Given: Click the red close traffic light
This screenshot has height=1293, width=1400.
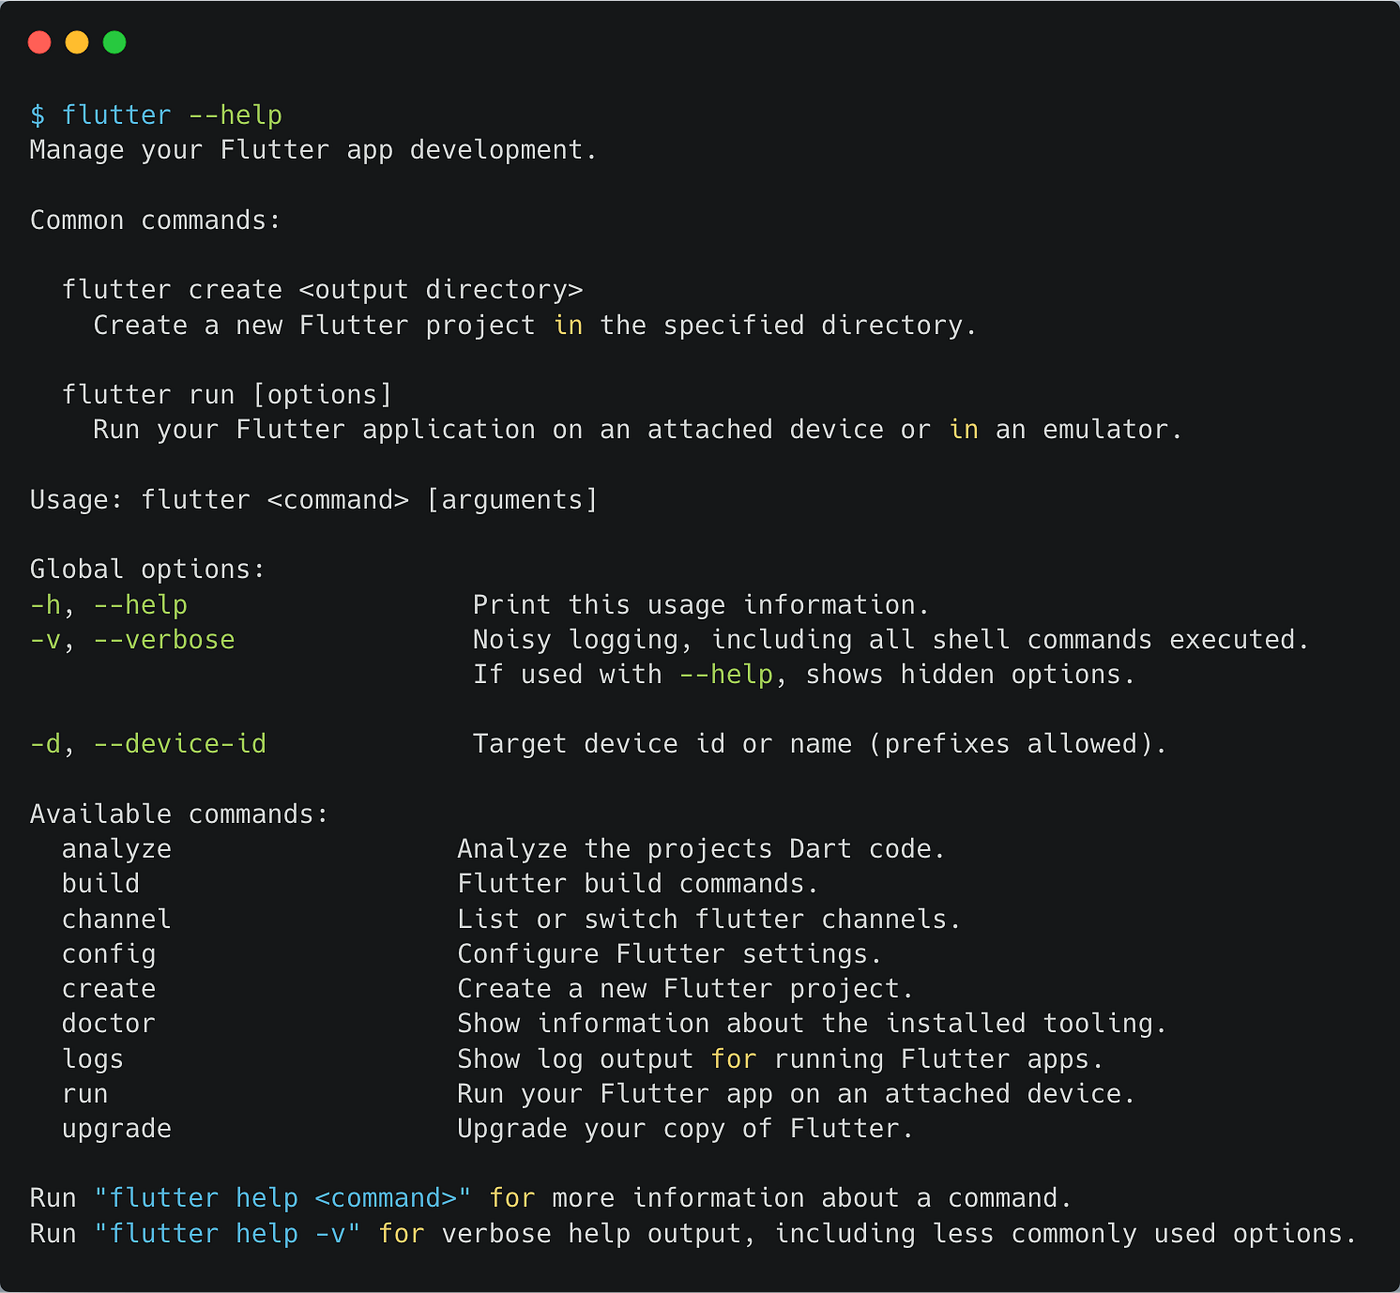Looking at the screenshot, I should point(39,42).
